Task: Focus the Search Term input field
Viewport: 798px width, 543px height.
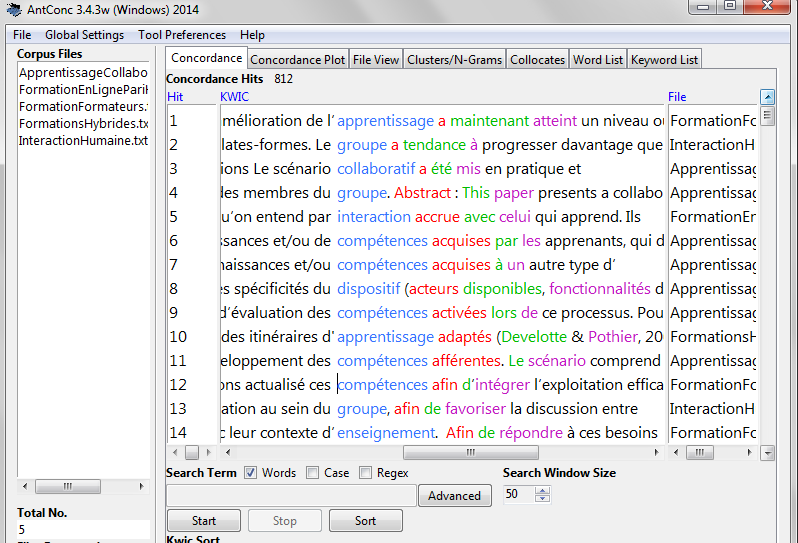Action: pyautogui.click(x=291, y=496)
